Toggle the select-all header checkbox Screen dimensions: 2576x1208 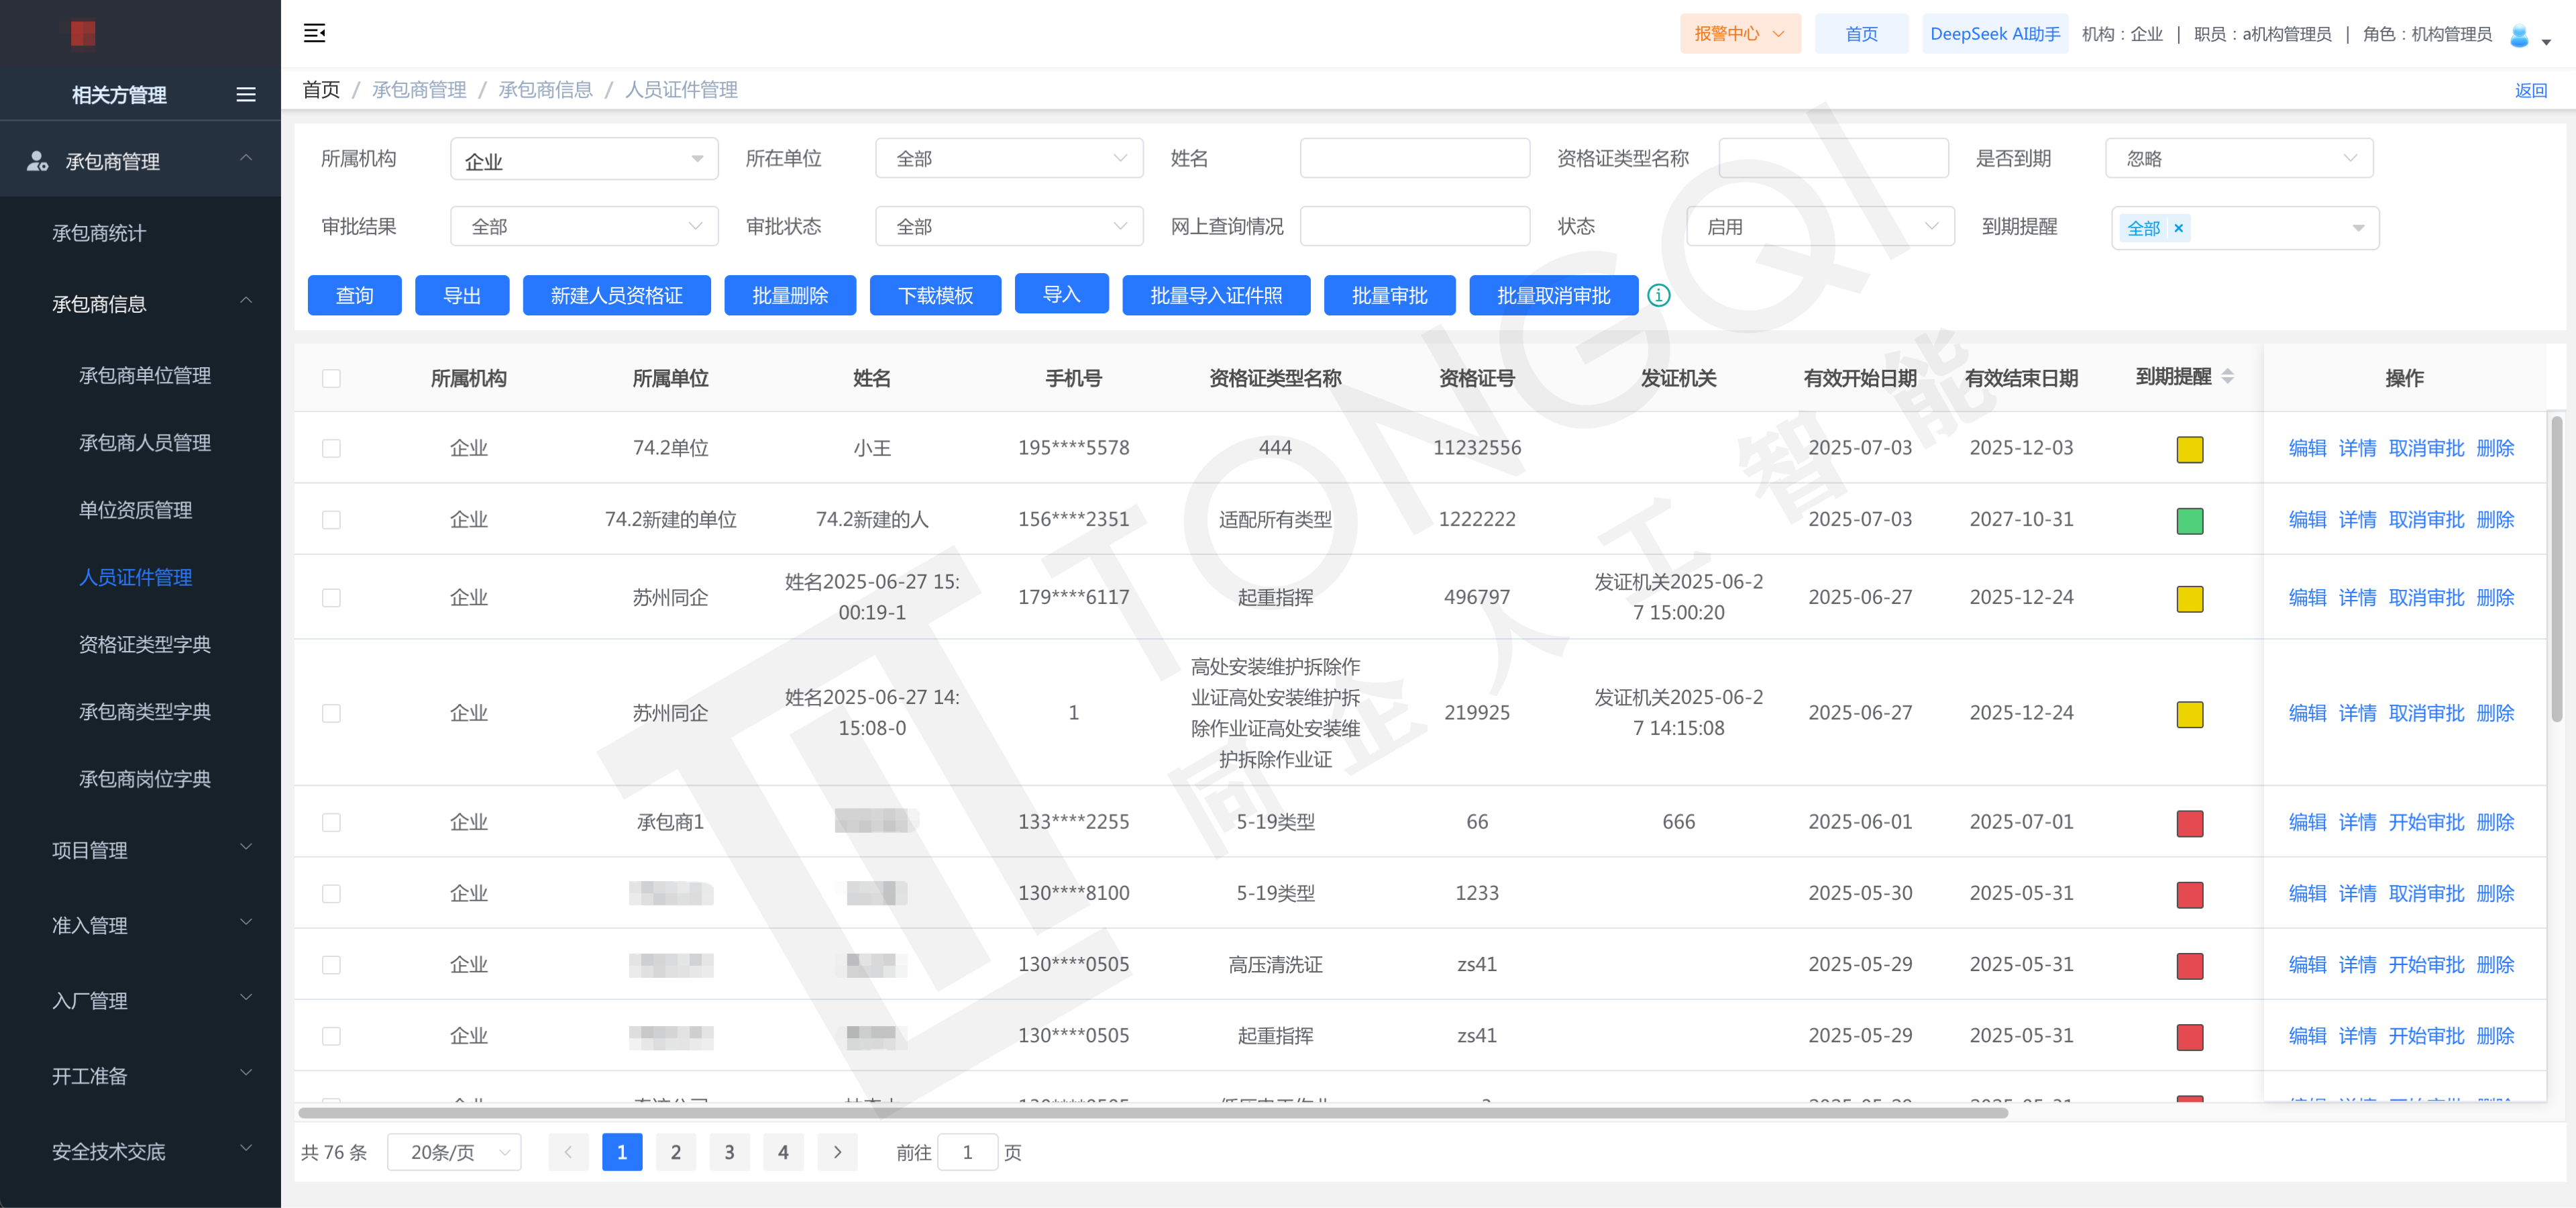pos(331,378)
